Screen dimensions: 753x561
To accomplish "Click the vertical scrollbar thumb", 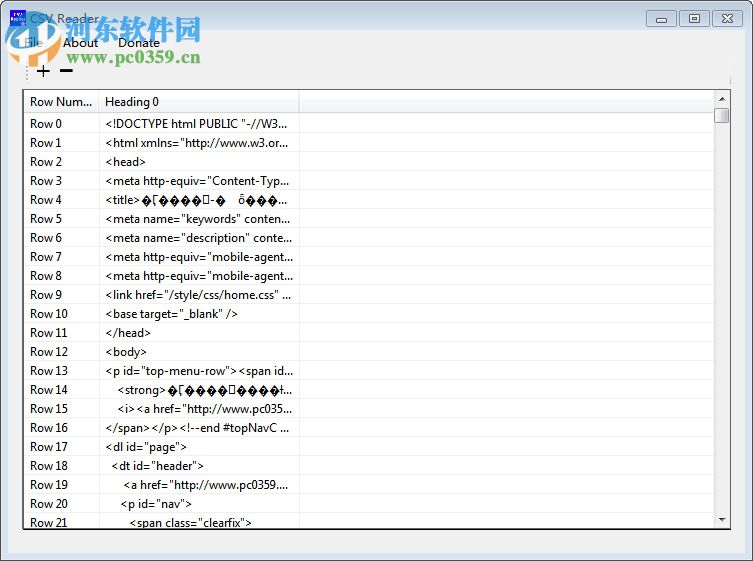I will tap(722, 116).
